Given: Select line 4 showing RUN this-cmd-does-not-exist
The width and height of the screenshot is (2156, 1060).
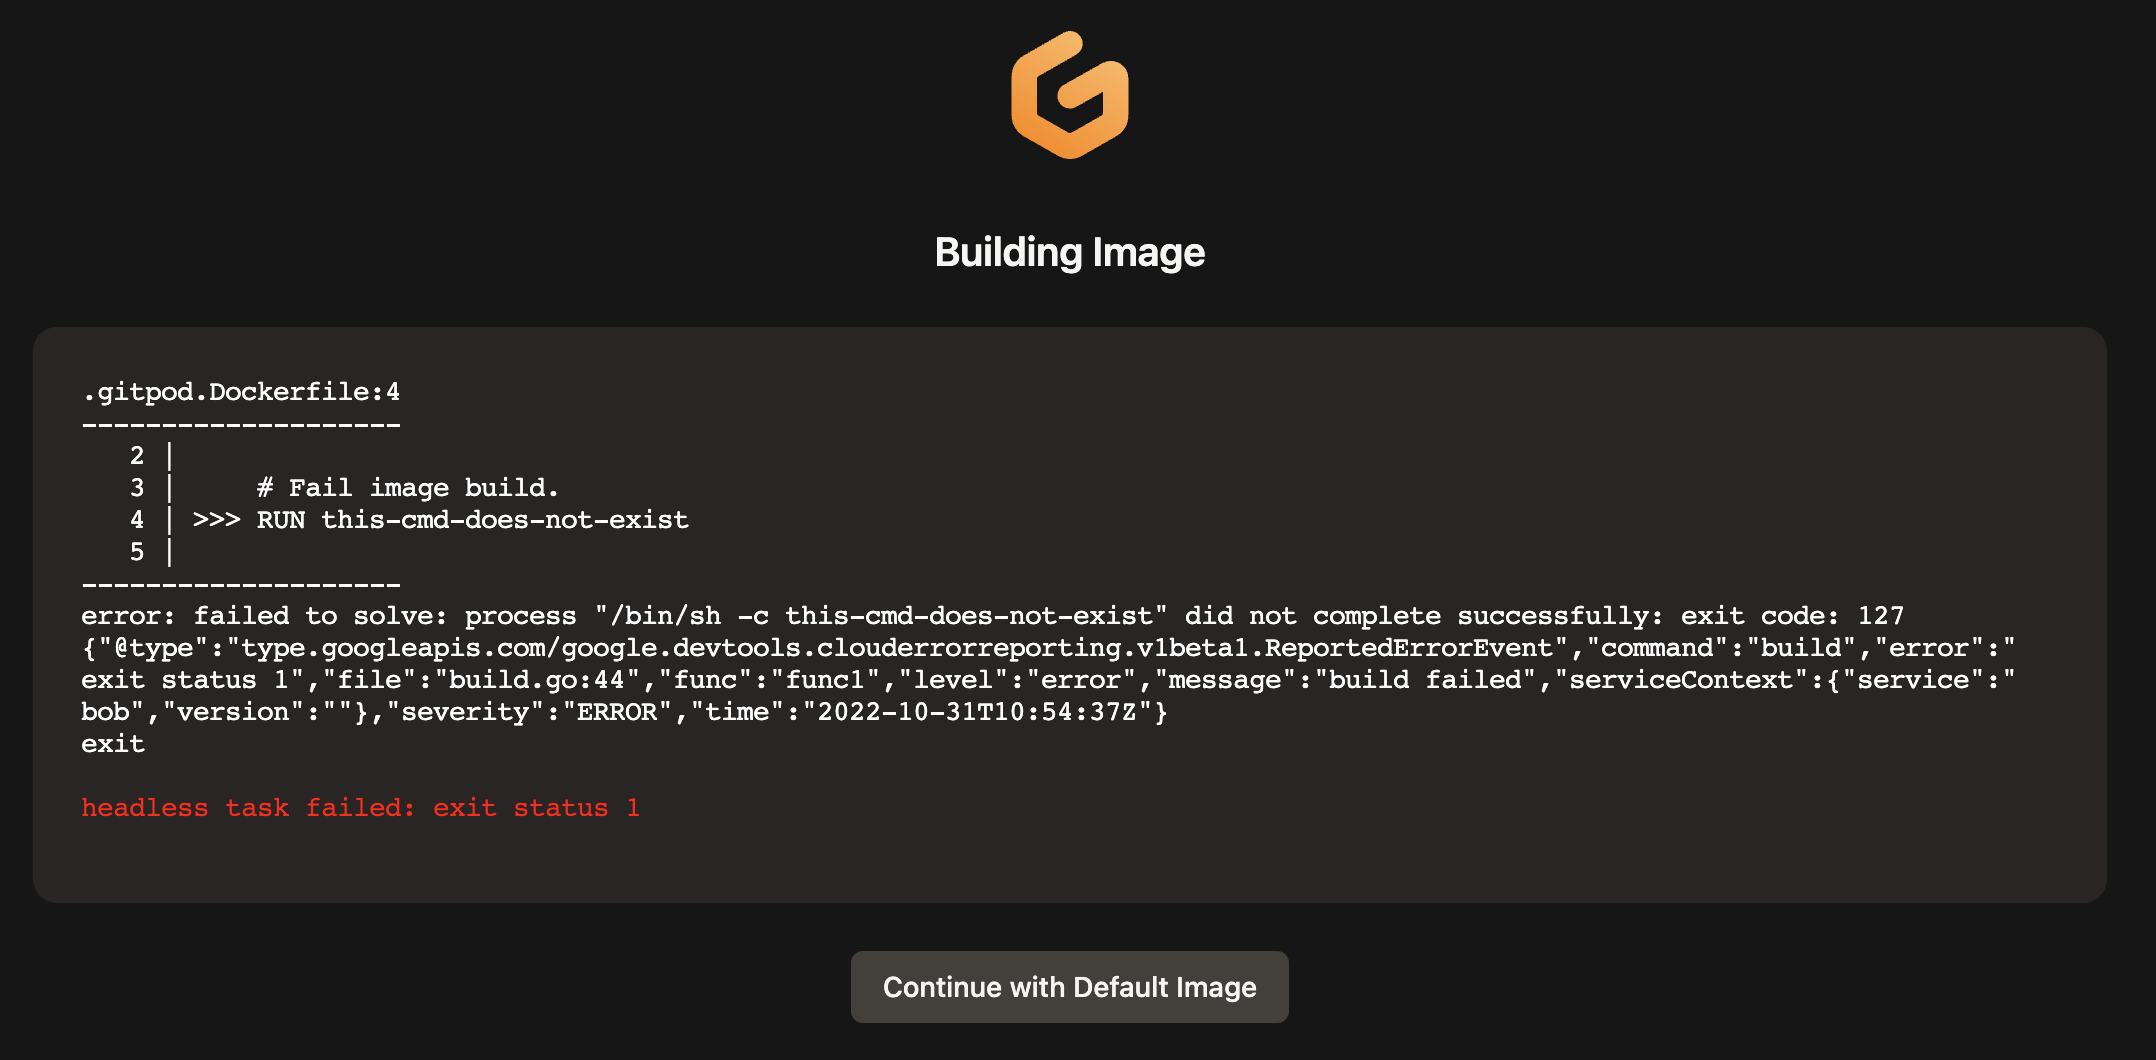Looking at the screenshot, I should tap(440, 520).
